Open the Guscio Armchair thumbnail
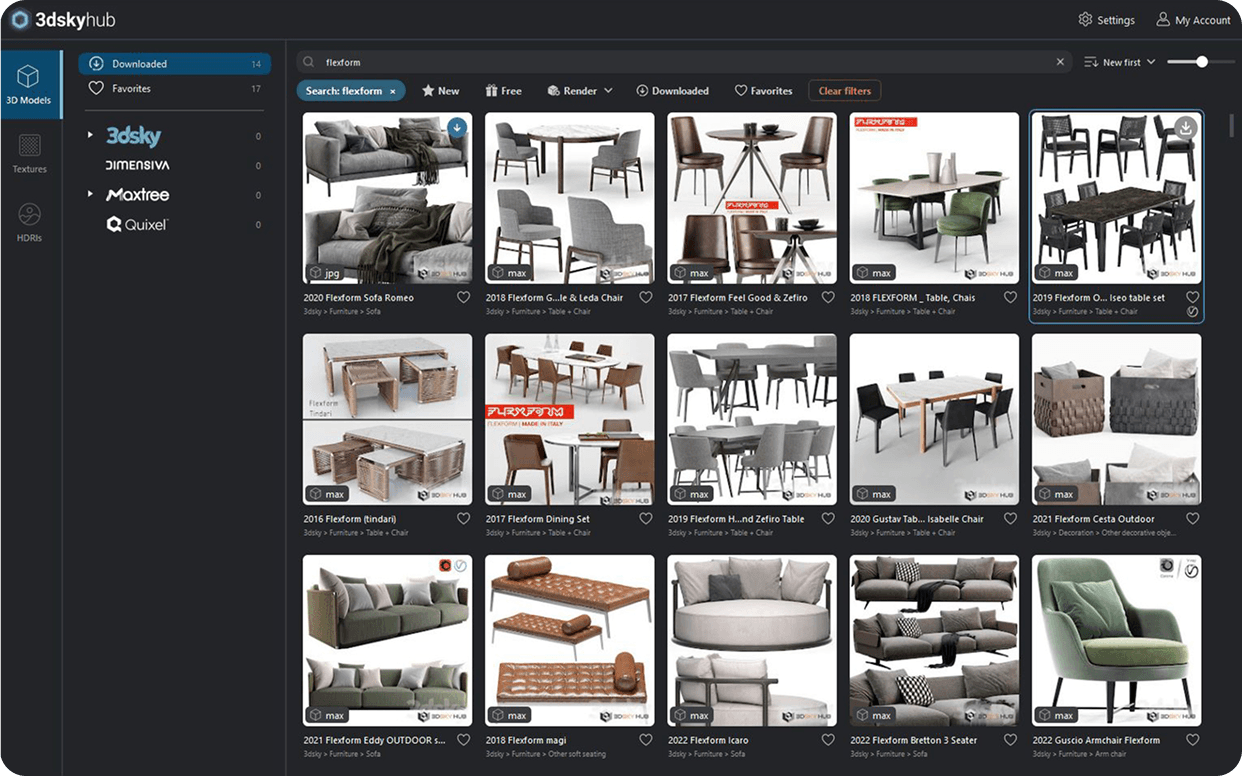The width and height of the screenshot is (1242, 776). pos(1117,640)
